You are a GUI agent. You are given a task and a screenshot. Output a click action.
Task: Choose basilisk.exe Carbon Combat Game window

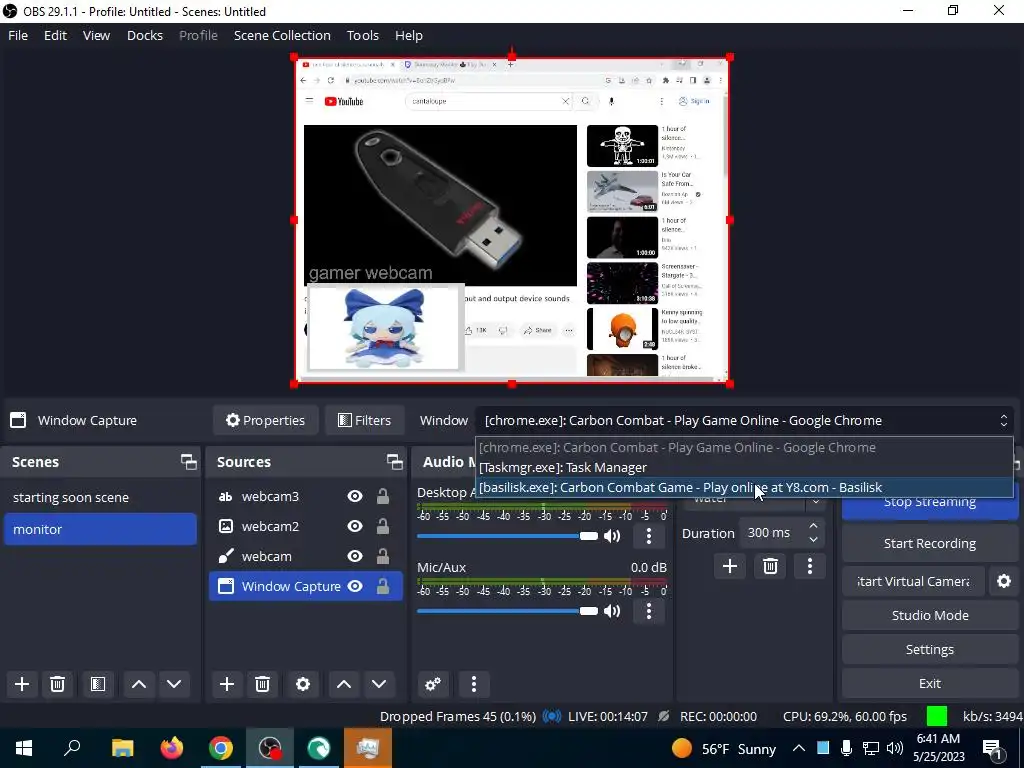point(744,488)
